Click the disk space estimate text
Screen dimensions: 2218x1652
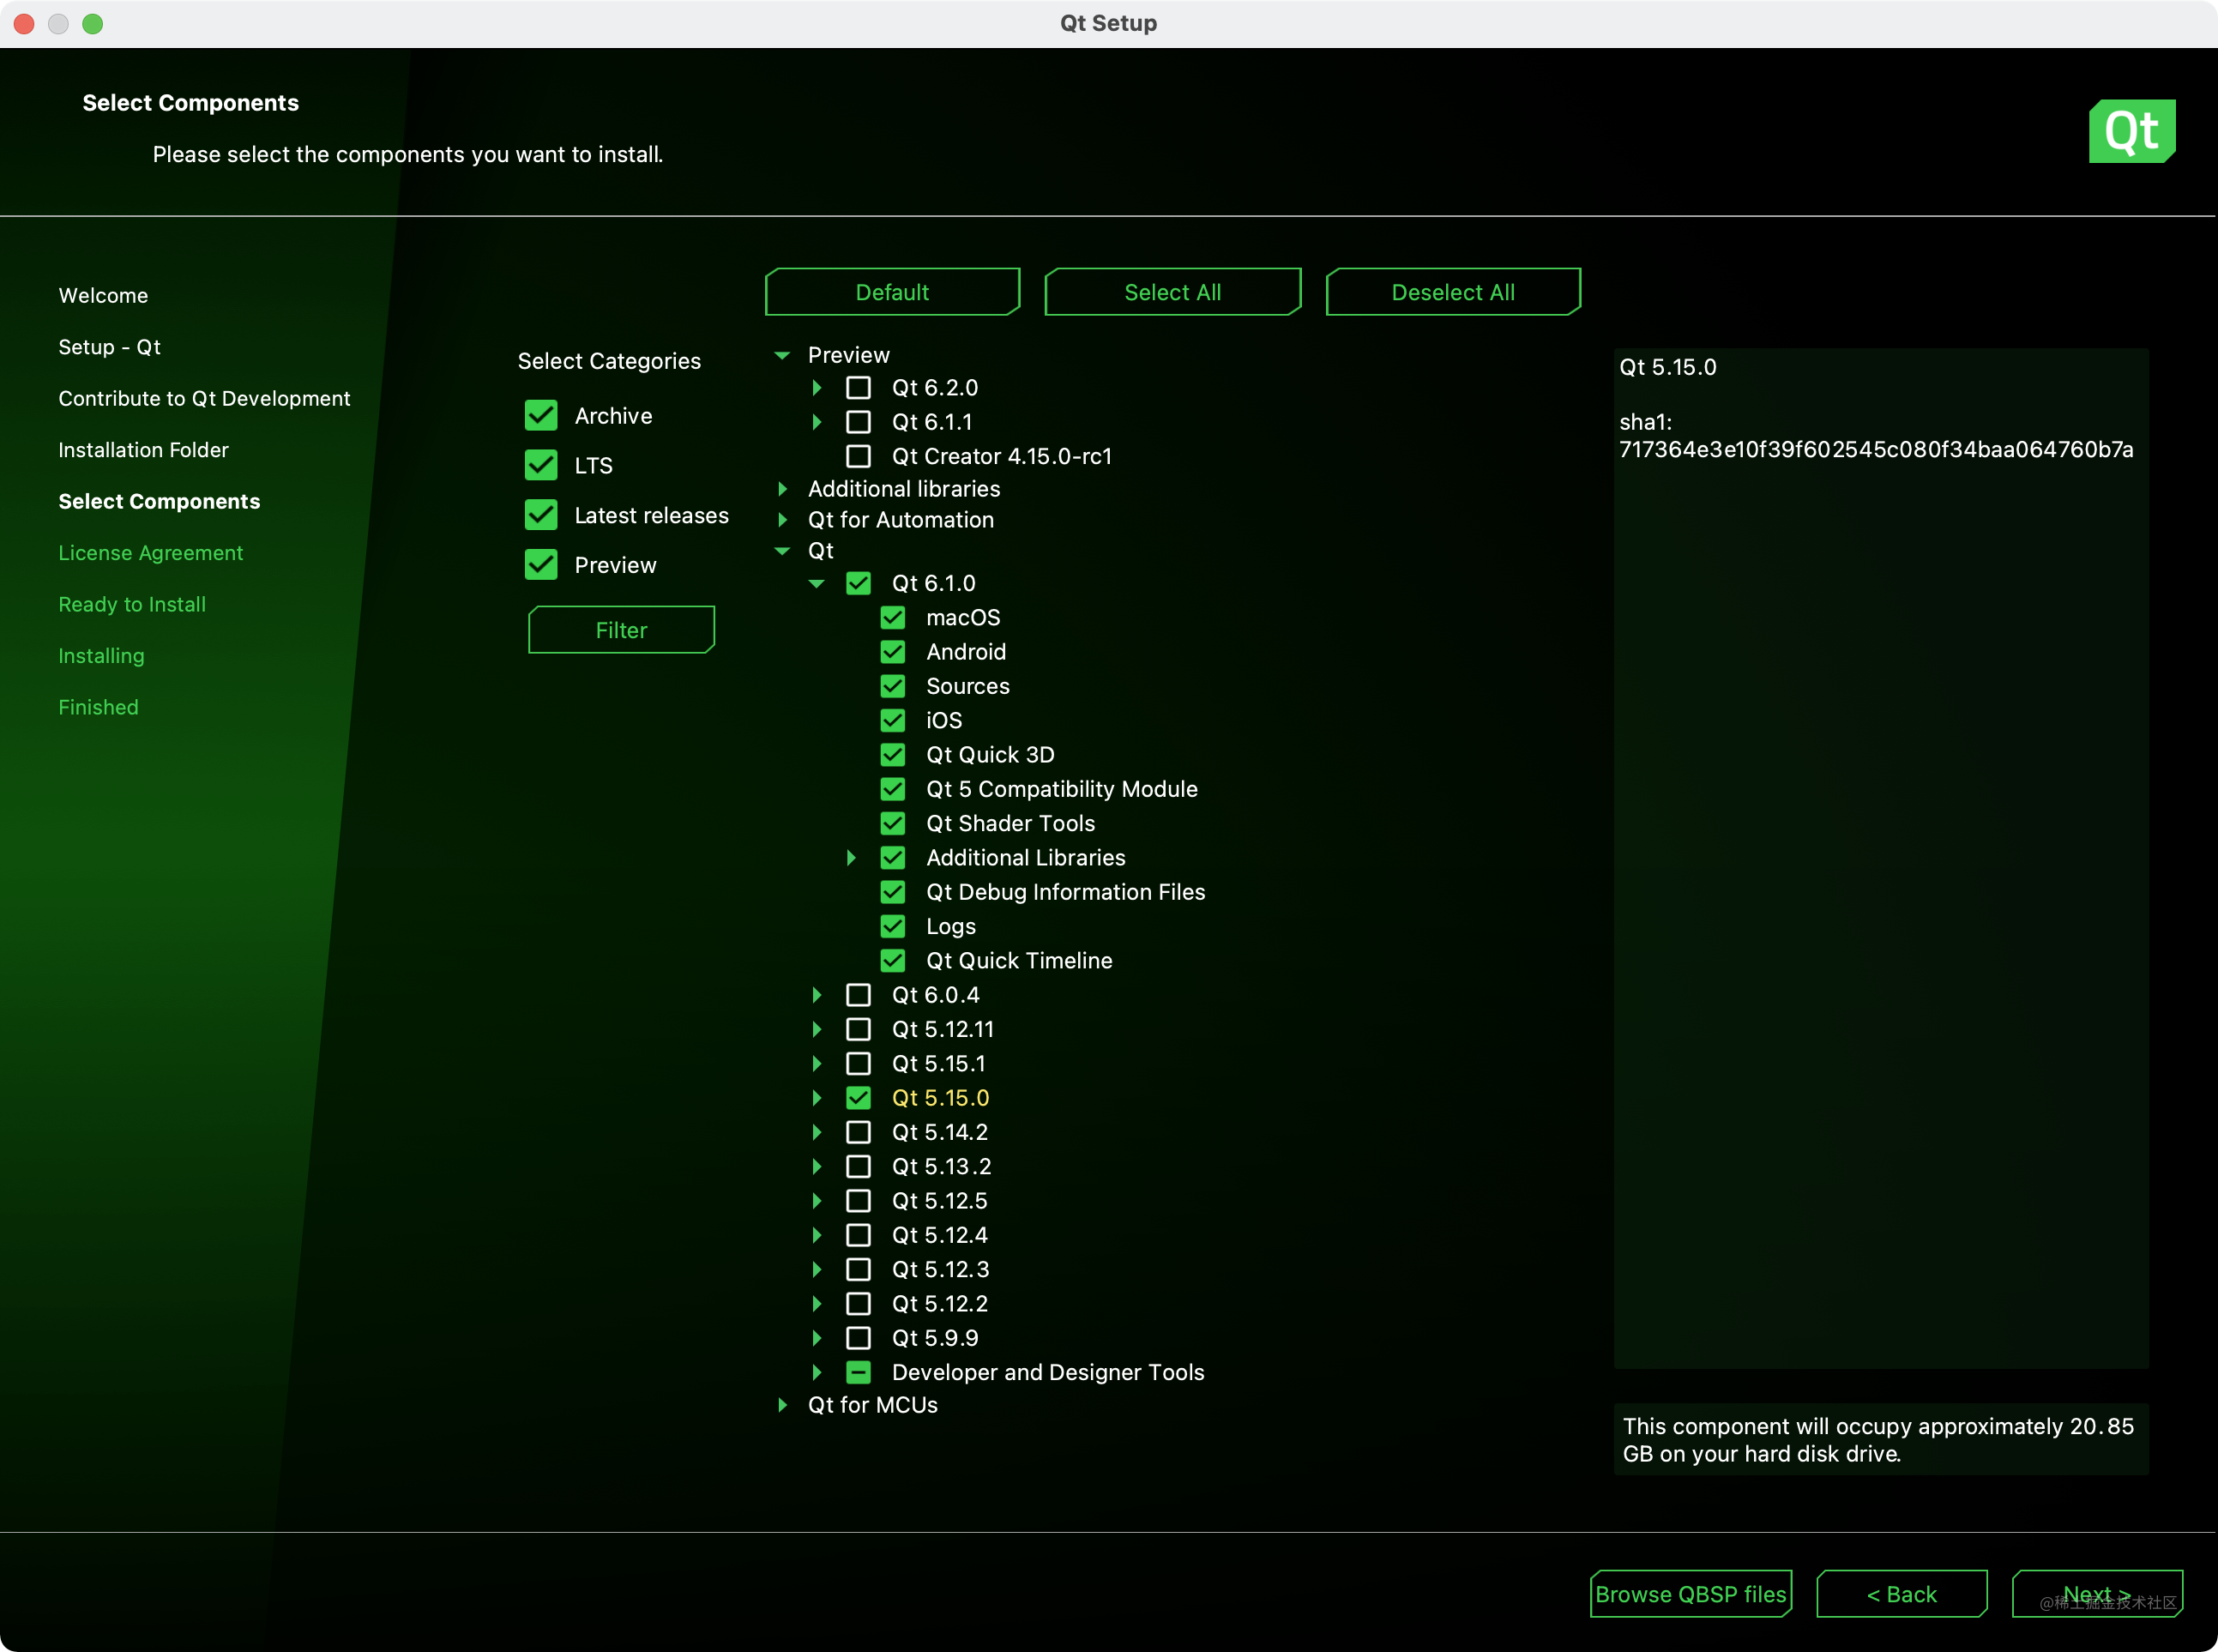(x=1878, y=1440)
